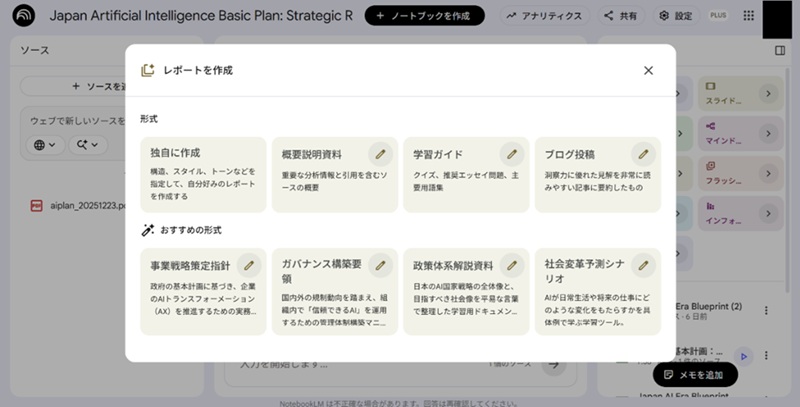This screenshot has width=800, height=407.
Task: Click the notebook title Japan Artificial Intelligence Basic Plan
Action: tap(201, 16)
